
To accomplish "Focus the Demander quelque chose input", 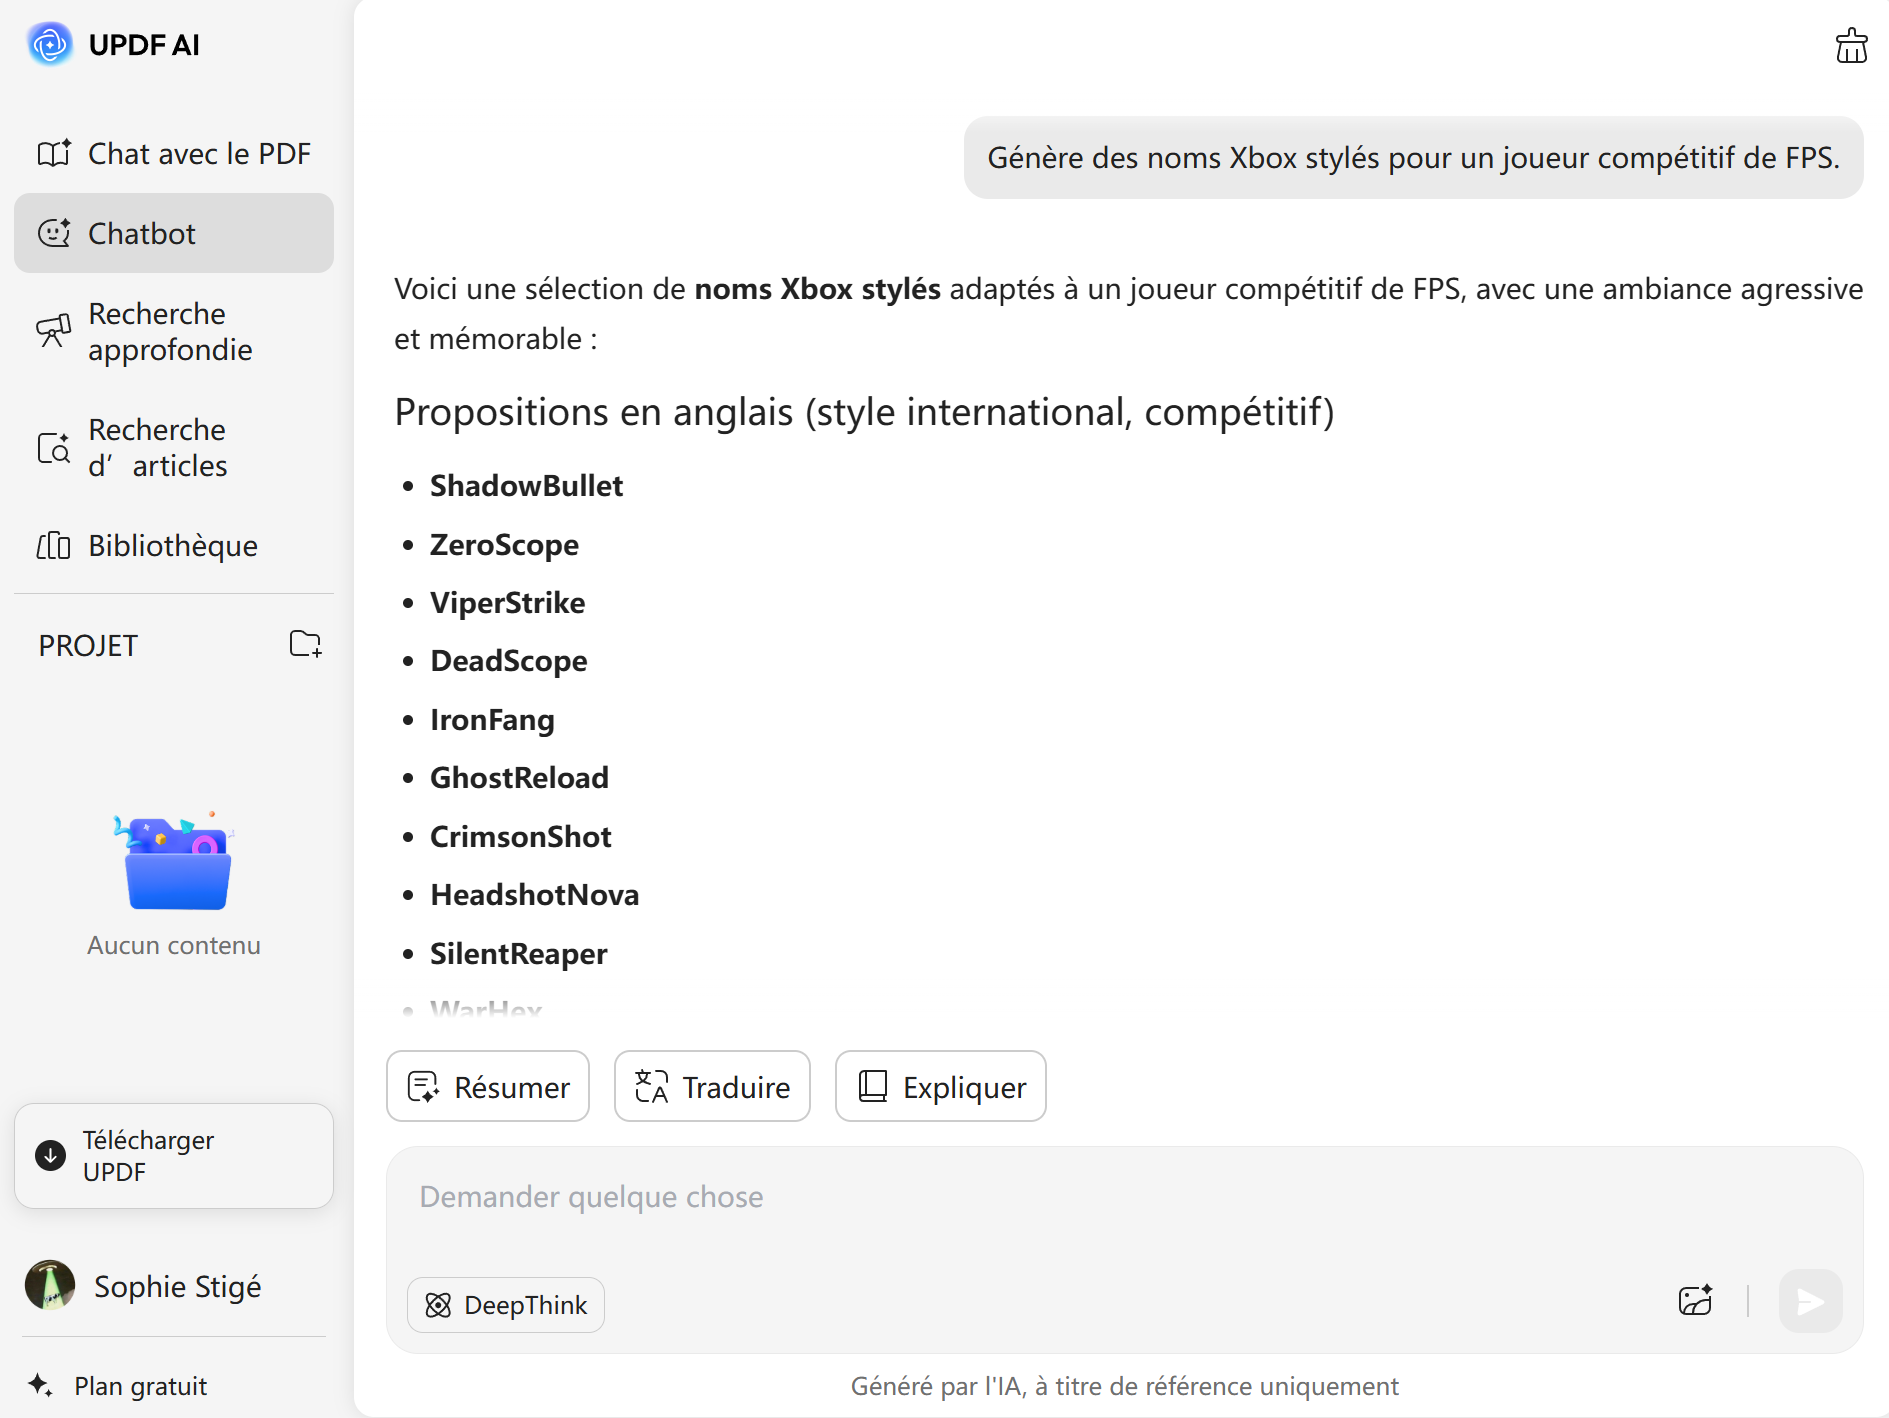I will point(1100,1197).
